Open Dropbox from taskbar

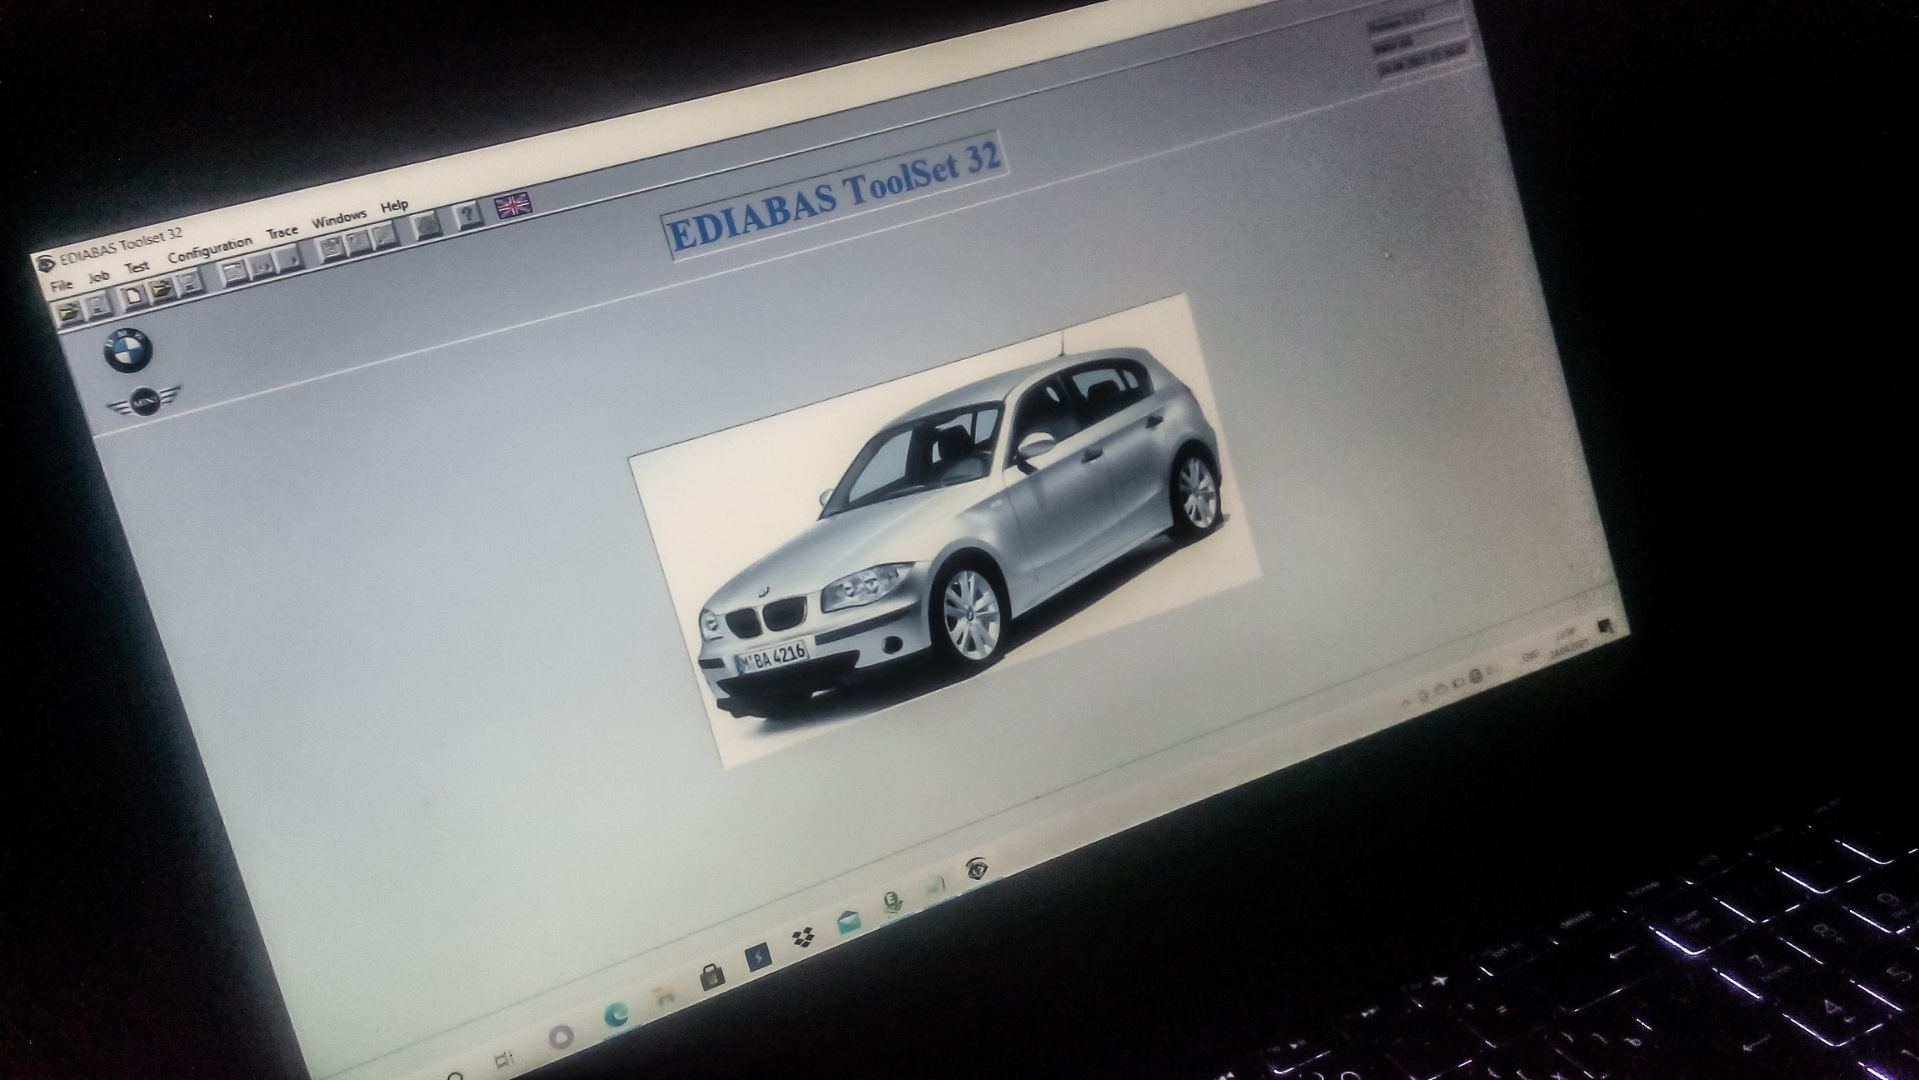[x=801, y=938]
